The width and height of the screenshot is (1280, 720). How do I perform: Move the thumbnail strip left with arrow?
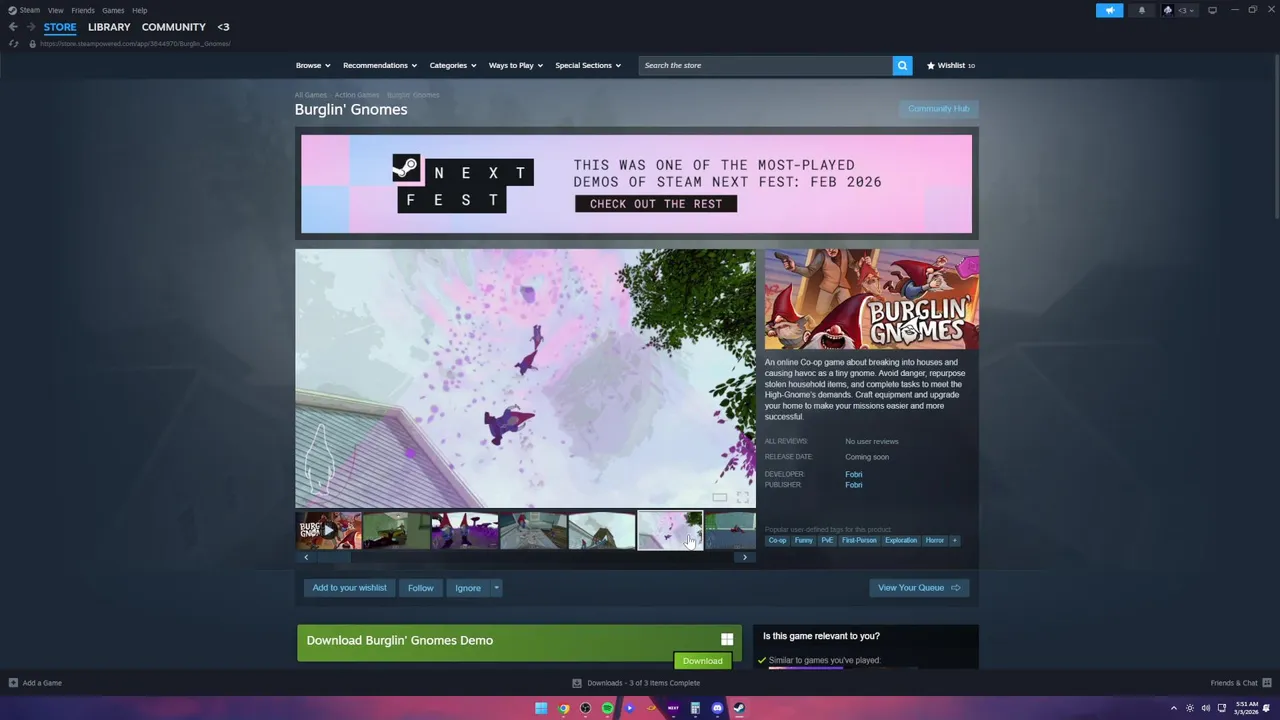(x=306, y=557)
